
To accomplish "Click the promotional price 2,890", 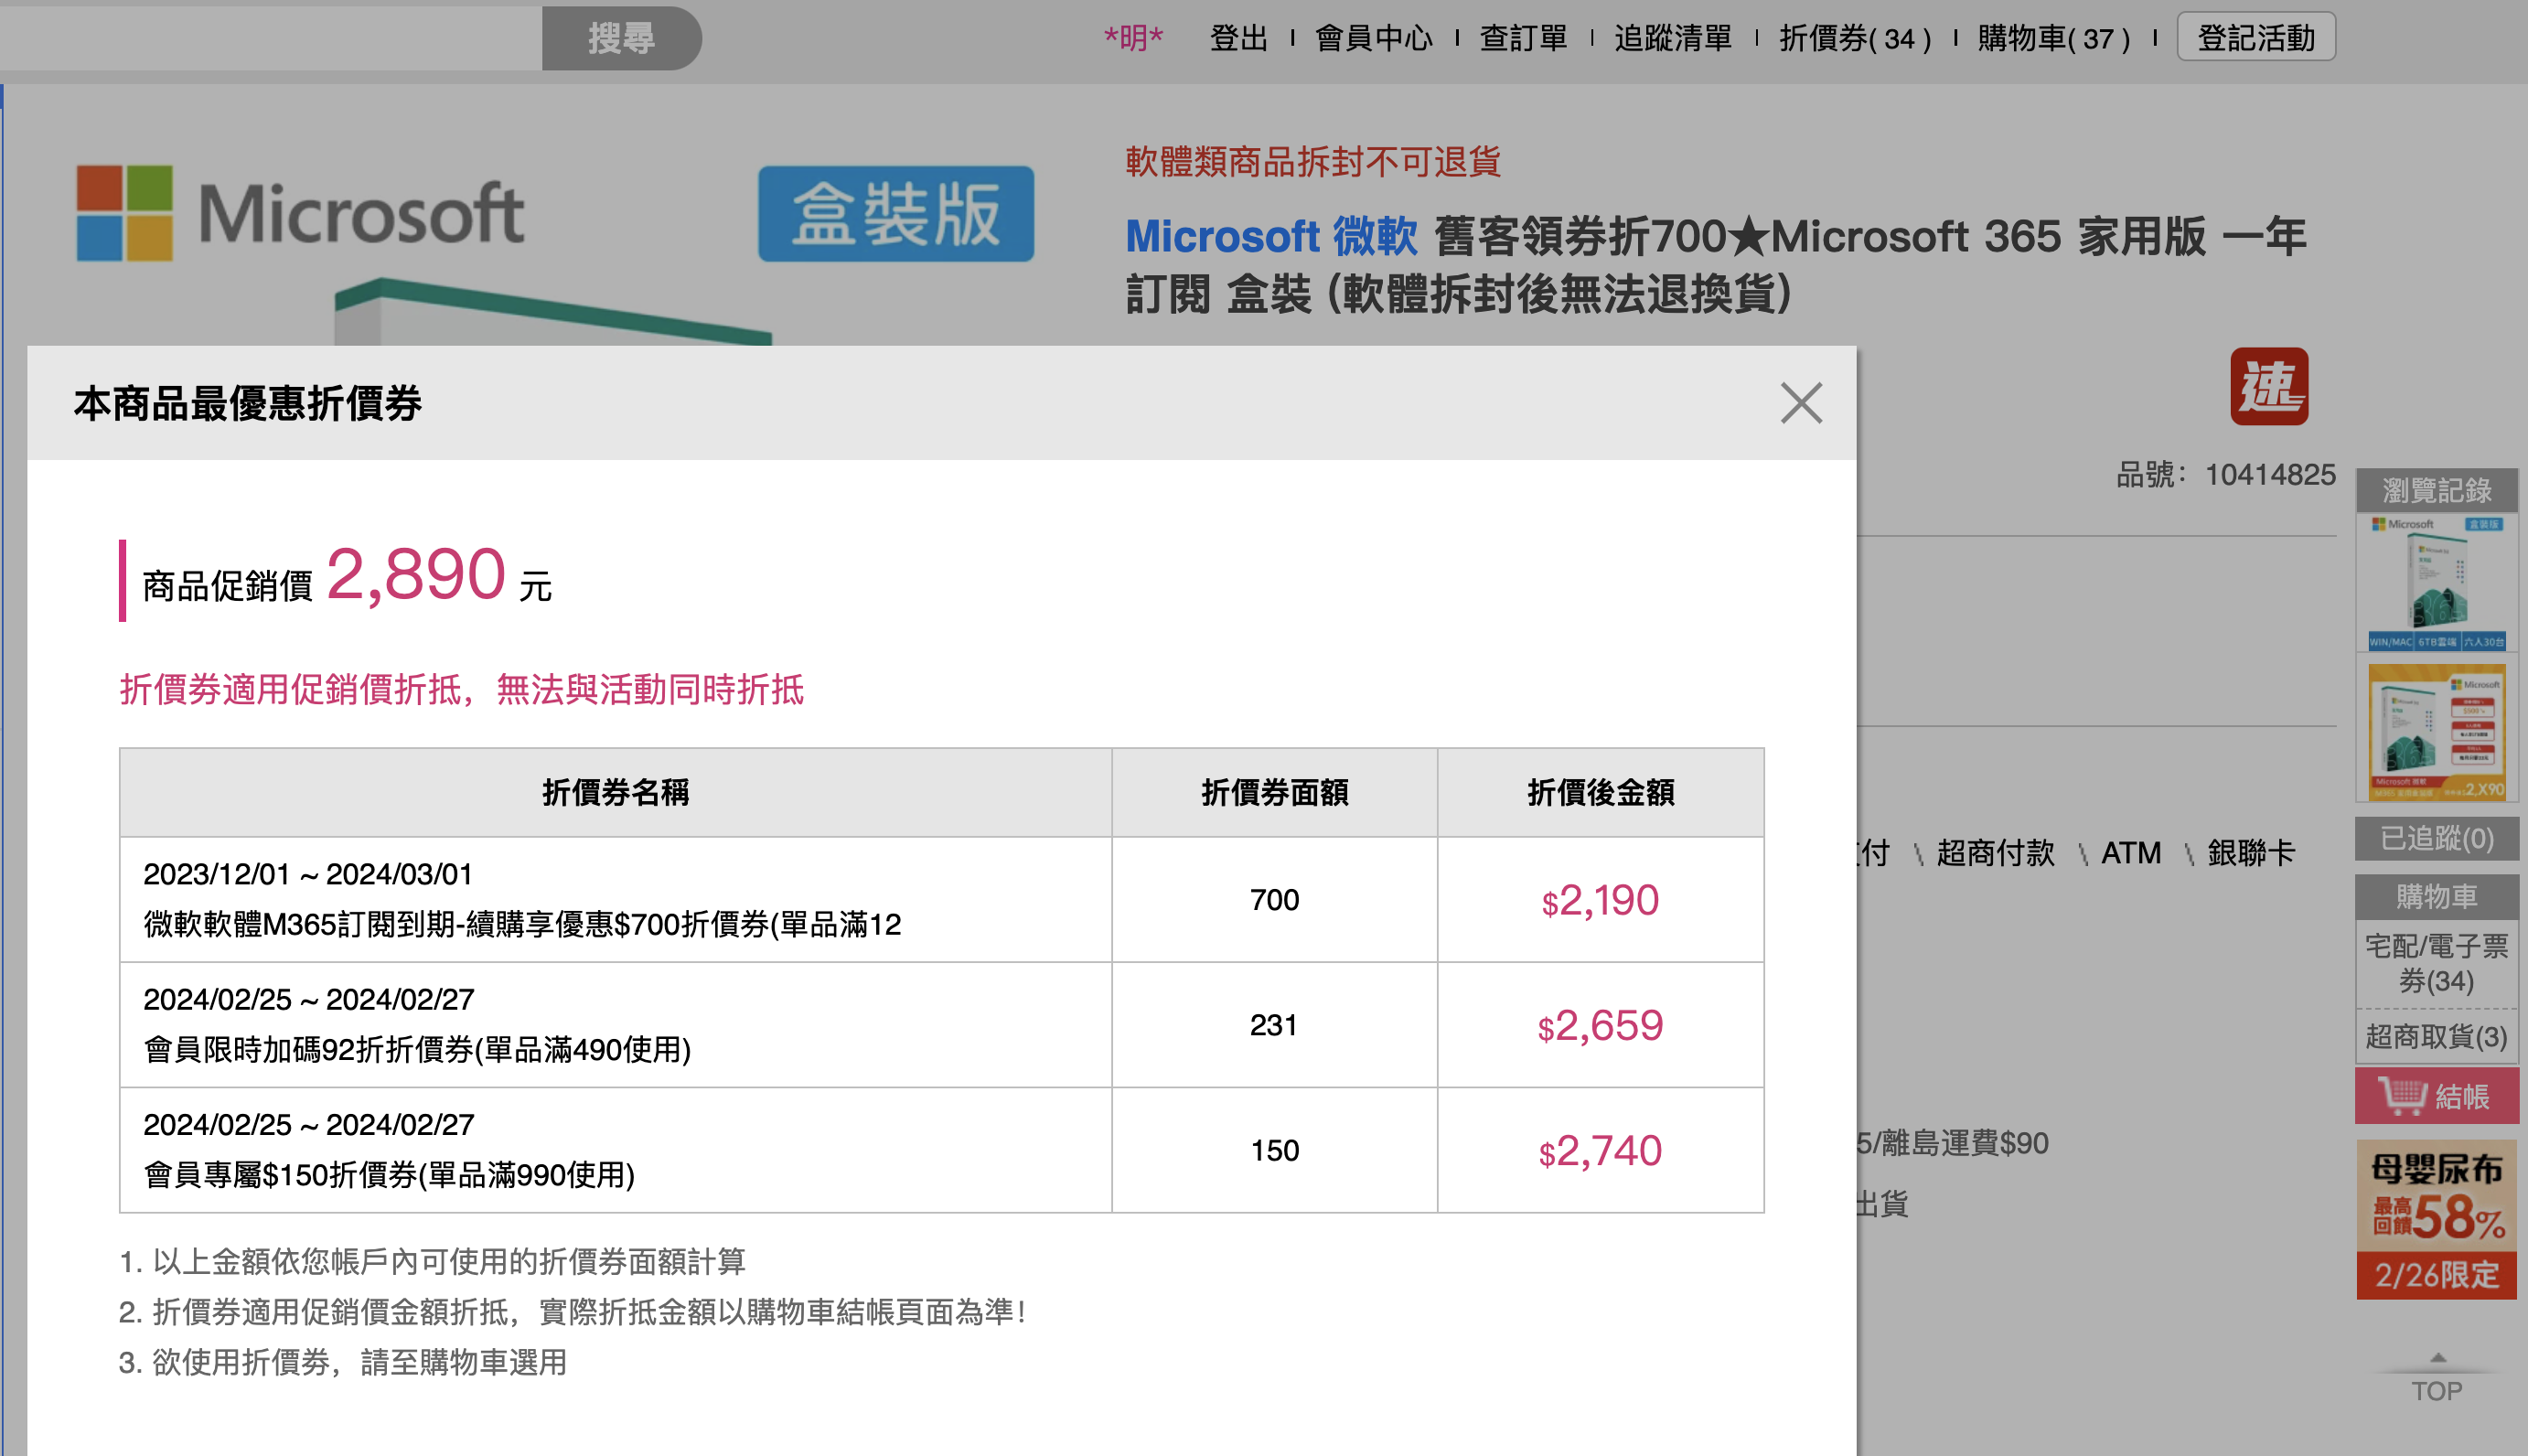I will [416, 574].
